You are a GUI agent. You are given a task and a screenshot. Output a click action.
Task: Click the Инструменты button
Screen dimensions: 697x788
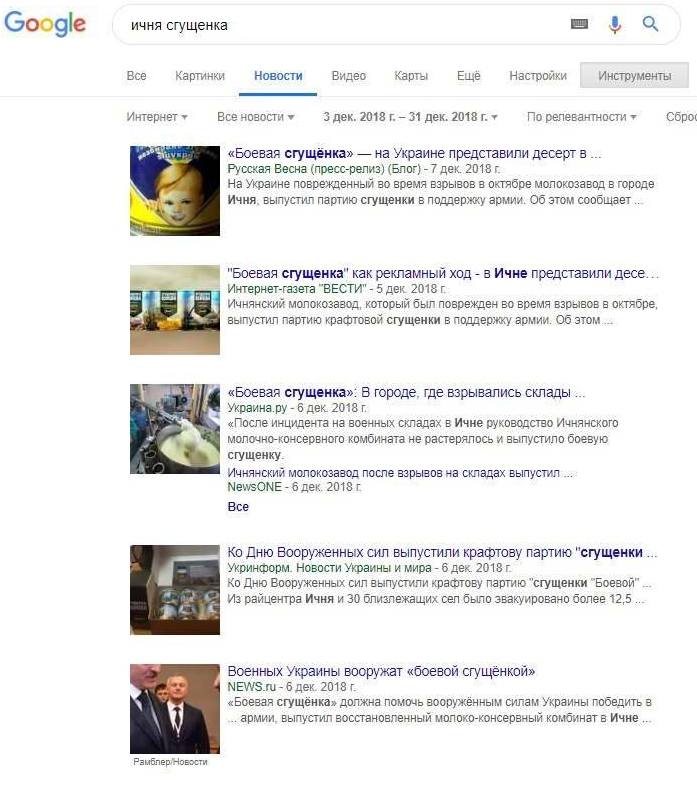tap(634, 75)
